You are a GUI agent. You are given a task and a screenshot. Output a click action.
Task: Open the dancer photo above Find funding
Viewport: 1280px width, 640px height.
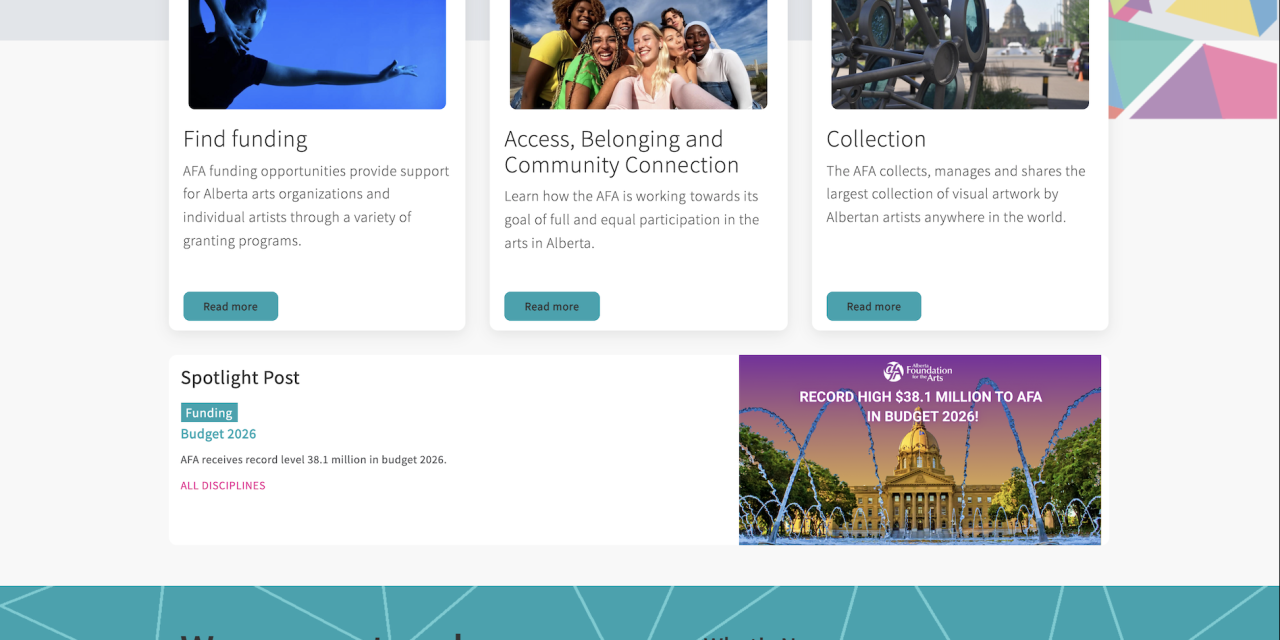317,54
